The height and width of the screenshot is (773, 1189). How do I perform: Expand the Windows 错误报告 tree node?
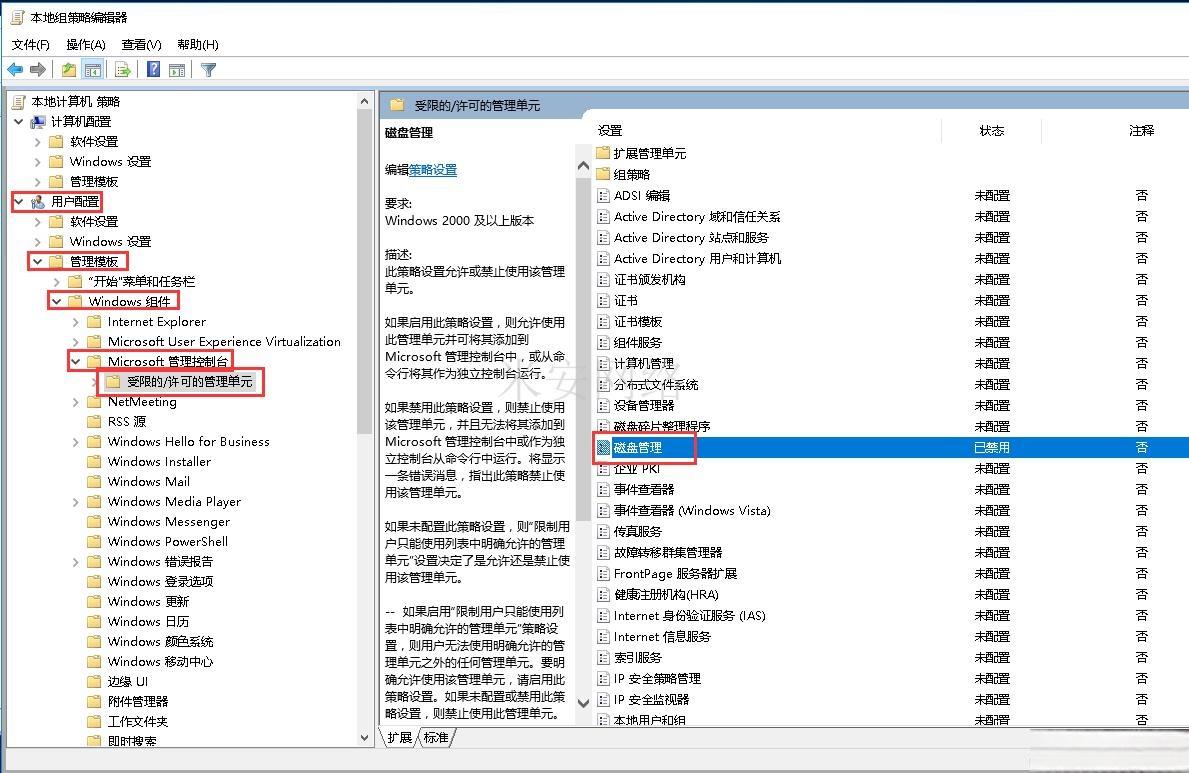(75, 562)
